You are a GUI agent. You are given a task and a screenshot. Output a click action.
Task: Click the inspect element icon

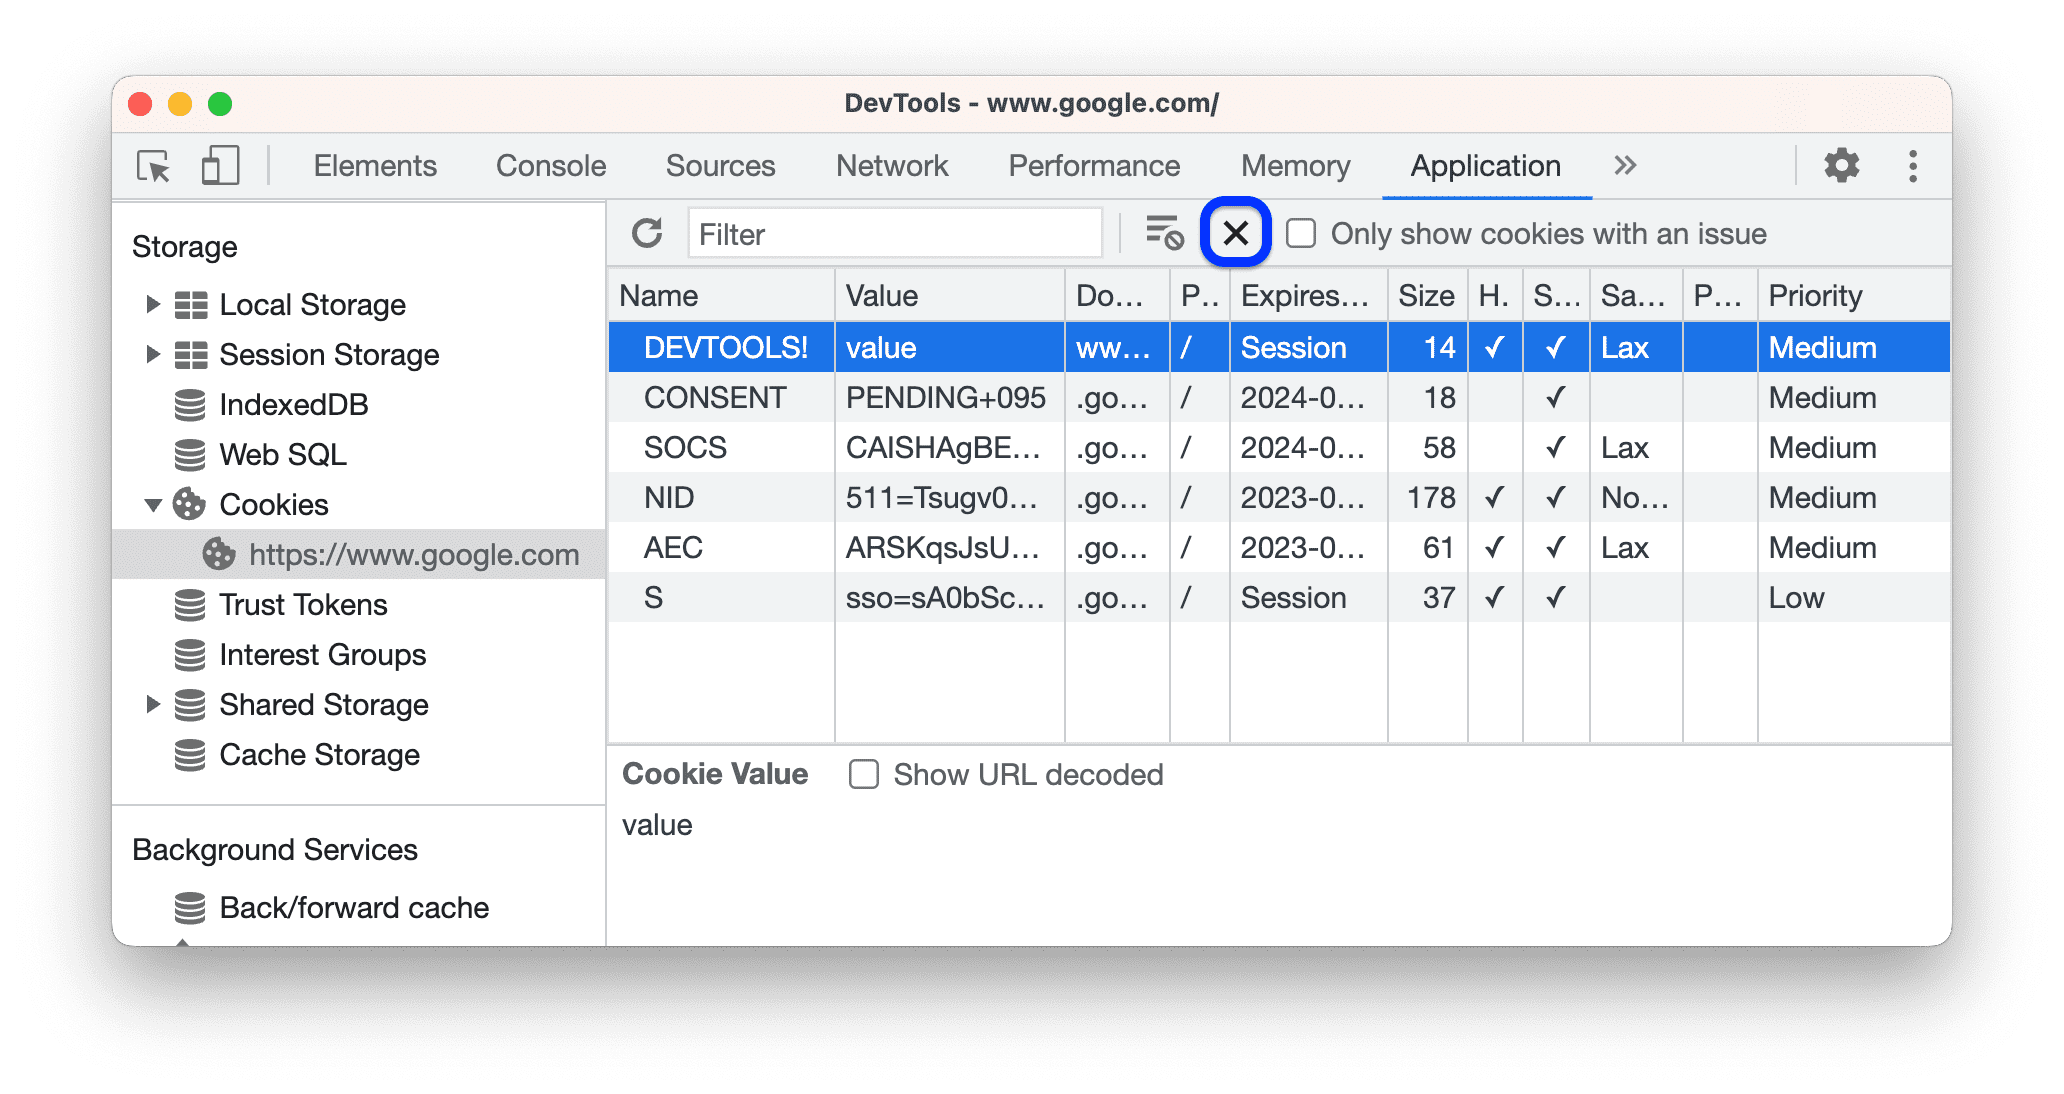(x=153, y=167)
